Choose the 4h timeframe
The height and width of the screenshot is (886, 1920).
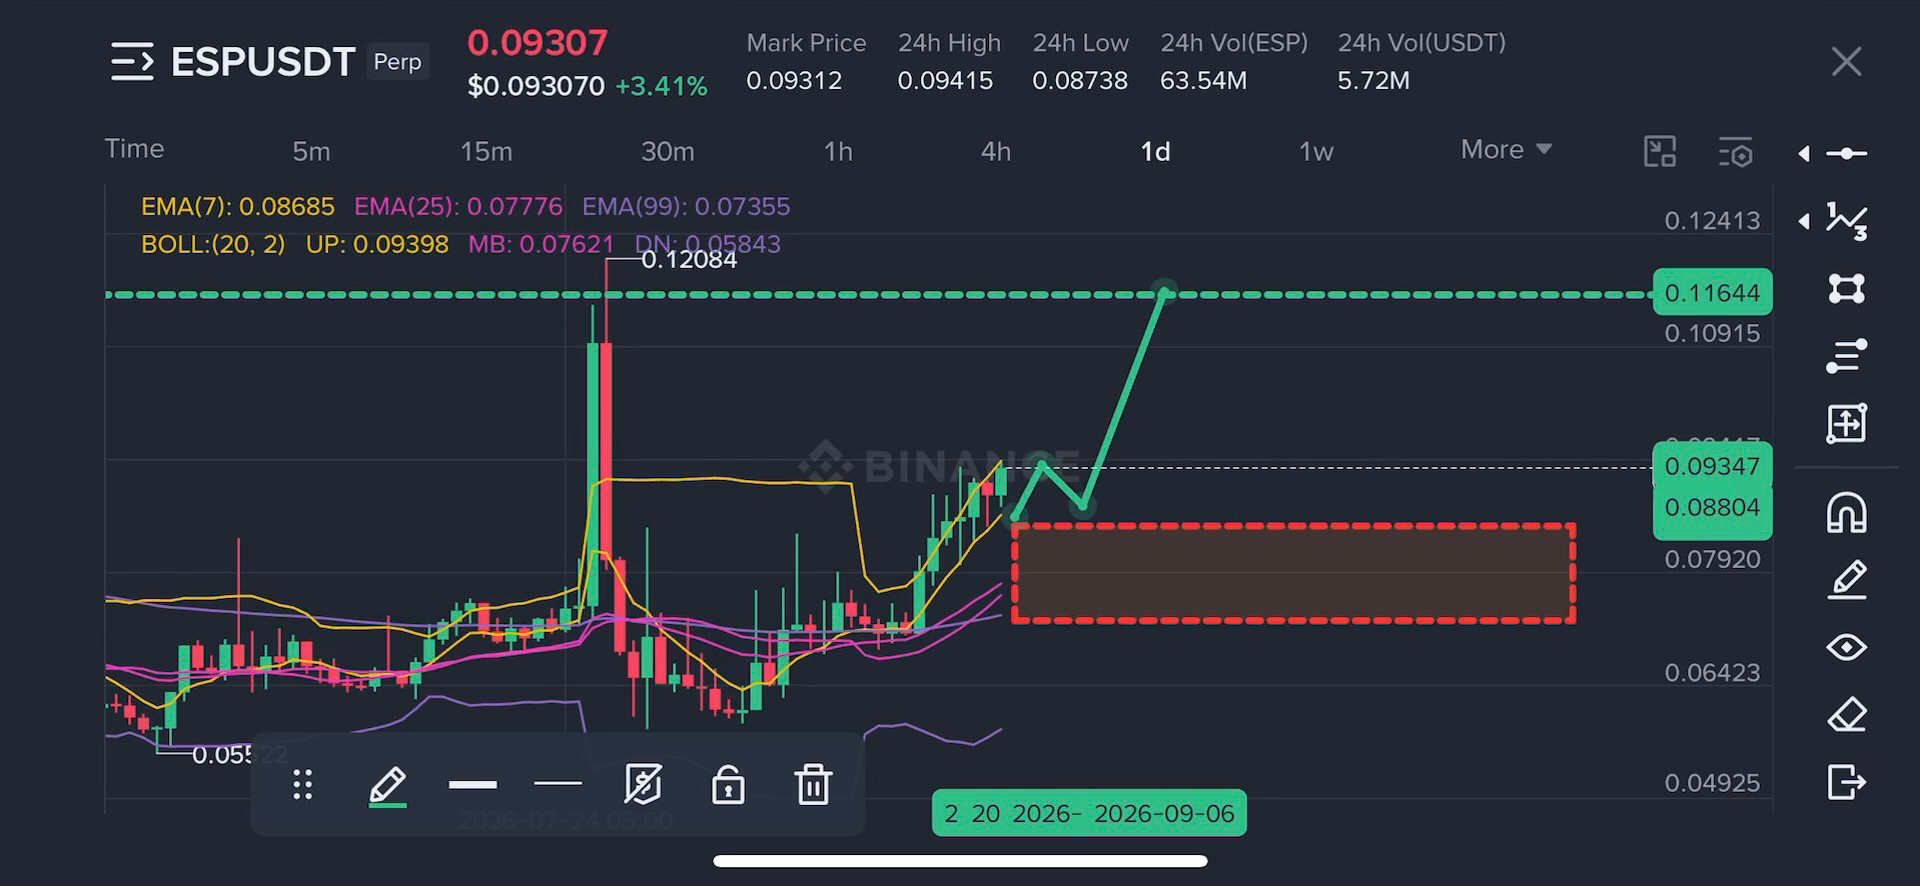pos(996,151)
